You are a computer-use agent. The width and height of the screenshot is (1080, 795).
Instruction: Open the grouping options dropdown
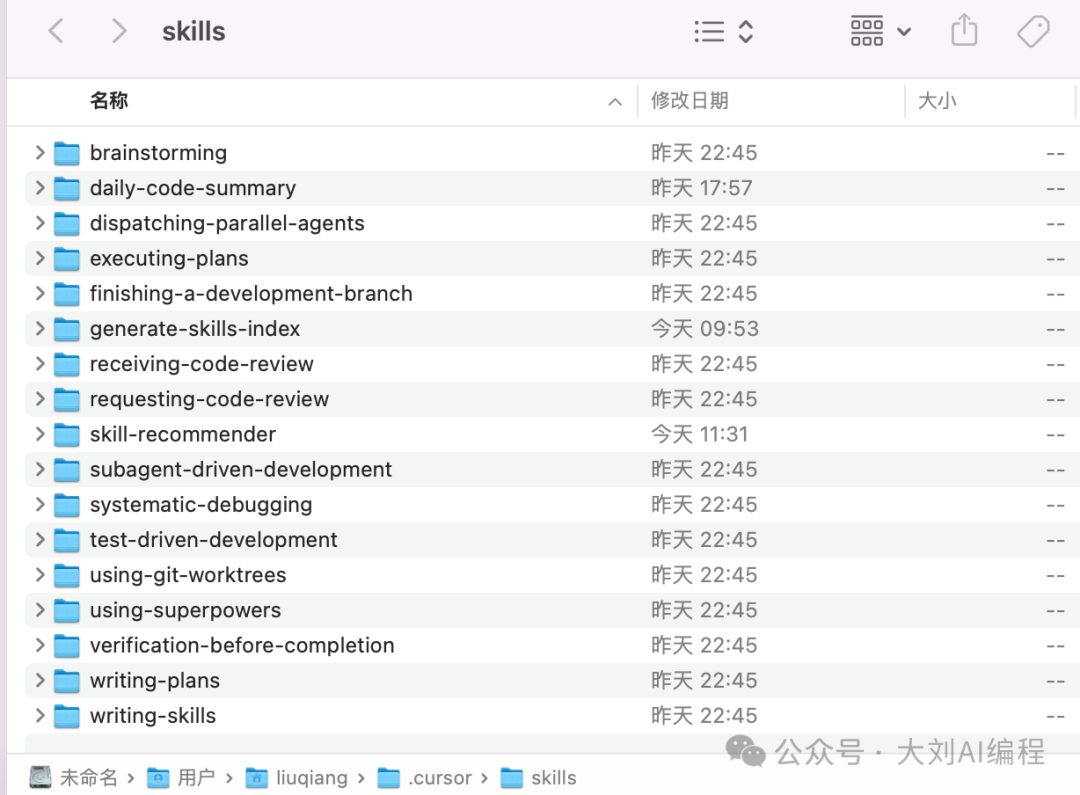point(880,32)
